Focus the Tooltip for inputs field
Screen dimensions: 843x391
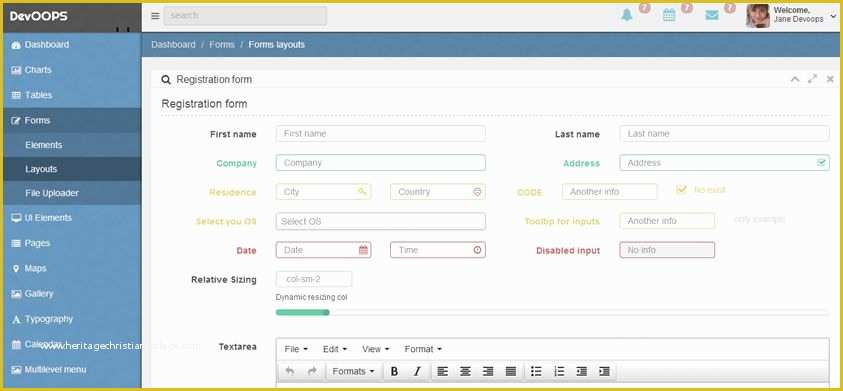(x=667, y=221)
